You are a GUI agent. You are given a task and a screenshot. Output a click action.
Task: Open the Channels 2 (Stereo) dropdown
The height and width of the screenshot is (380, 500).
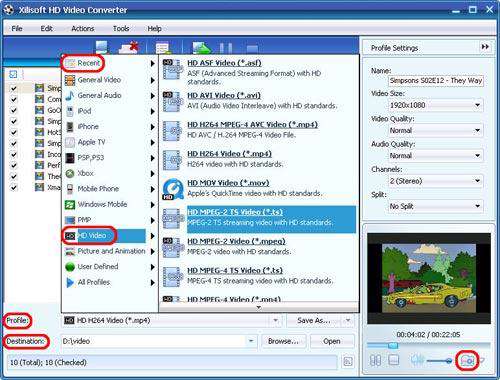pyautogui.click(x=478, y=181)
